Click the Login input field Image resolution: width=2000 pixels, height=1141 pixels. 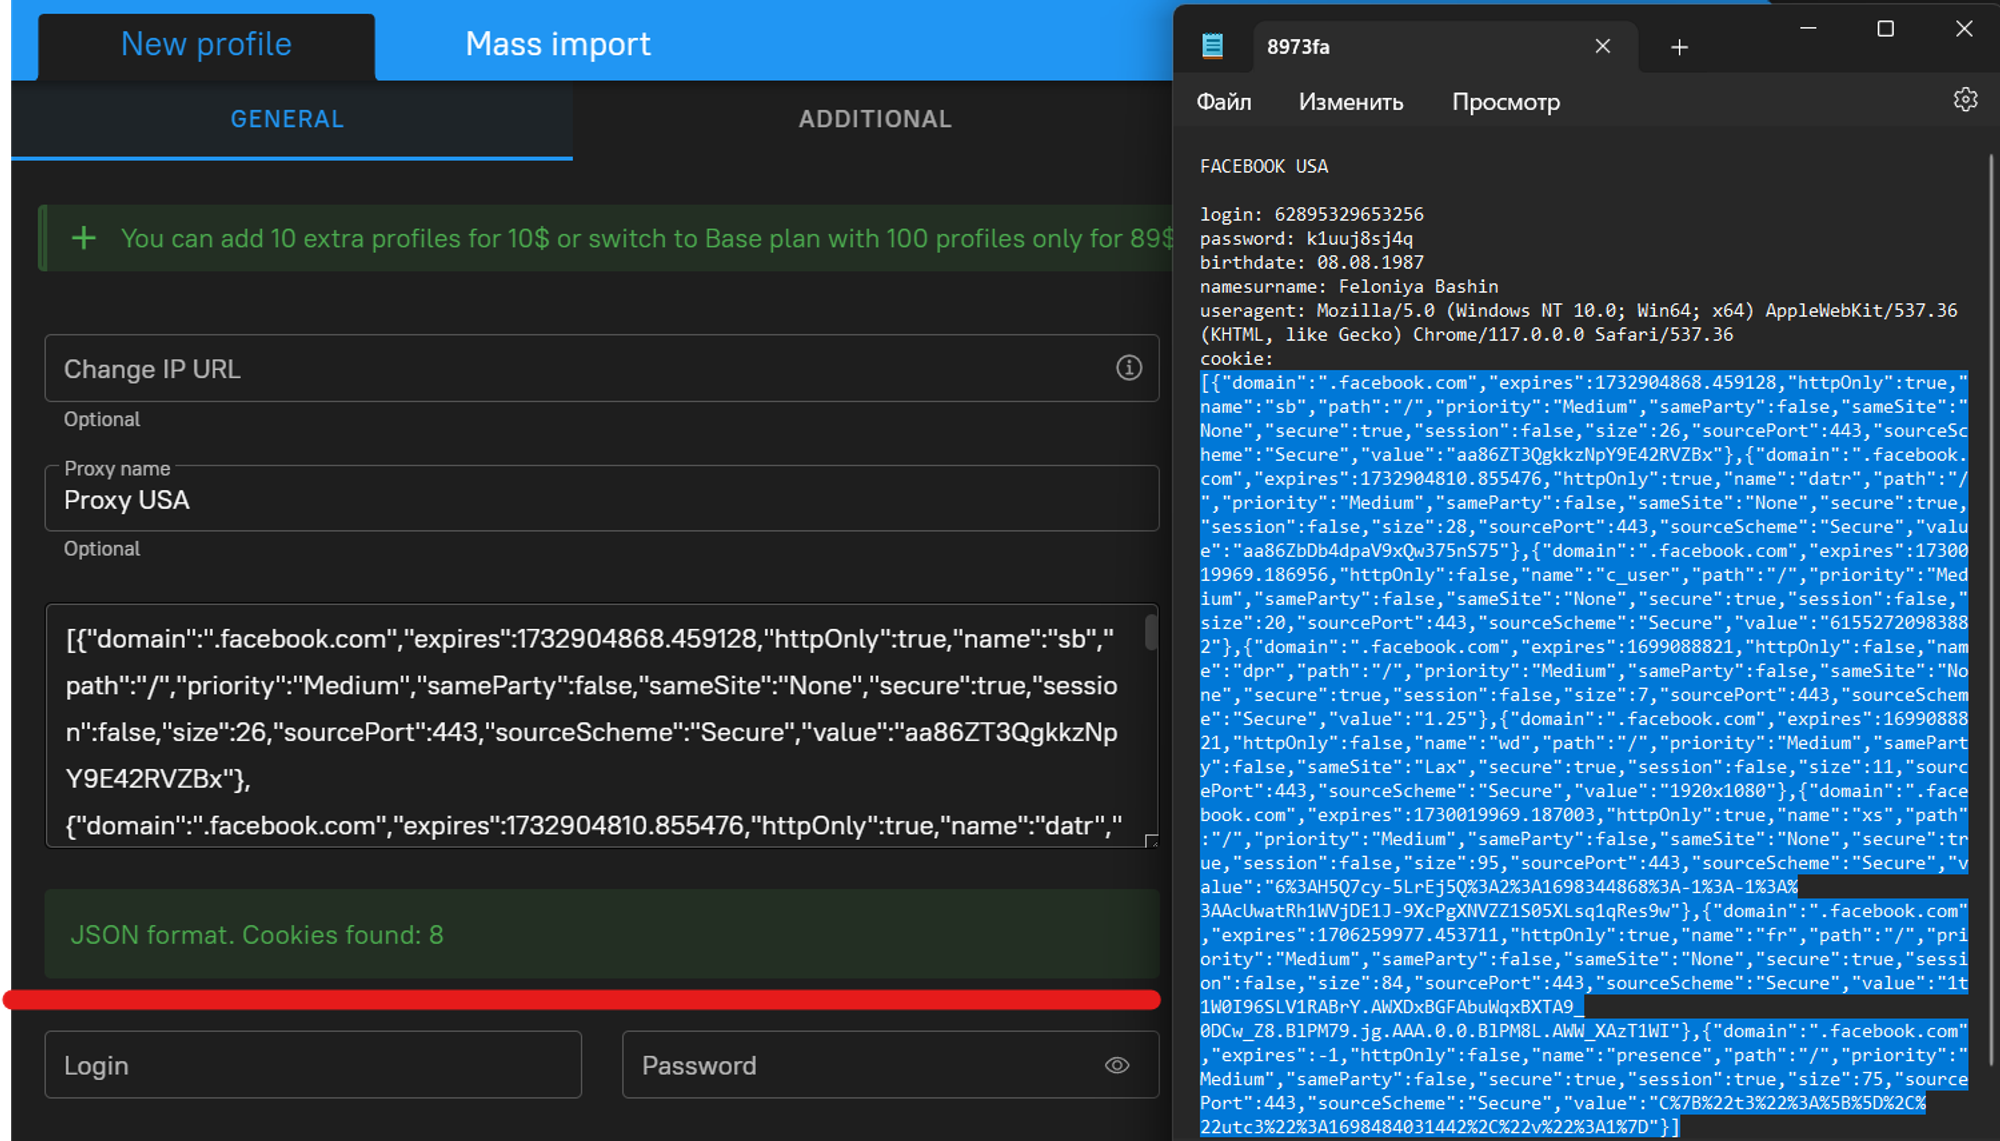pos(313,1065)
